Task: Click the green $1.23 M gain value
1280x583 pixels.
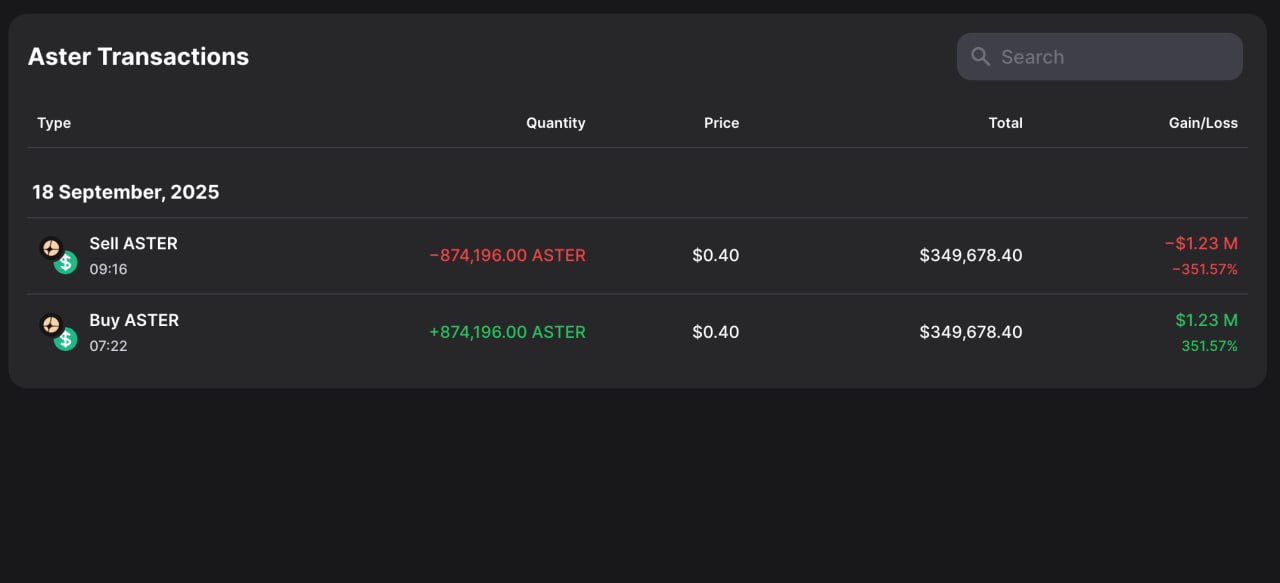Action: [1206, 320]
